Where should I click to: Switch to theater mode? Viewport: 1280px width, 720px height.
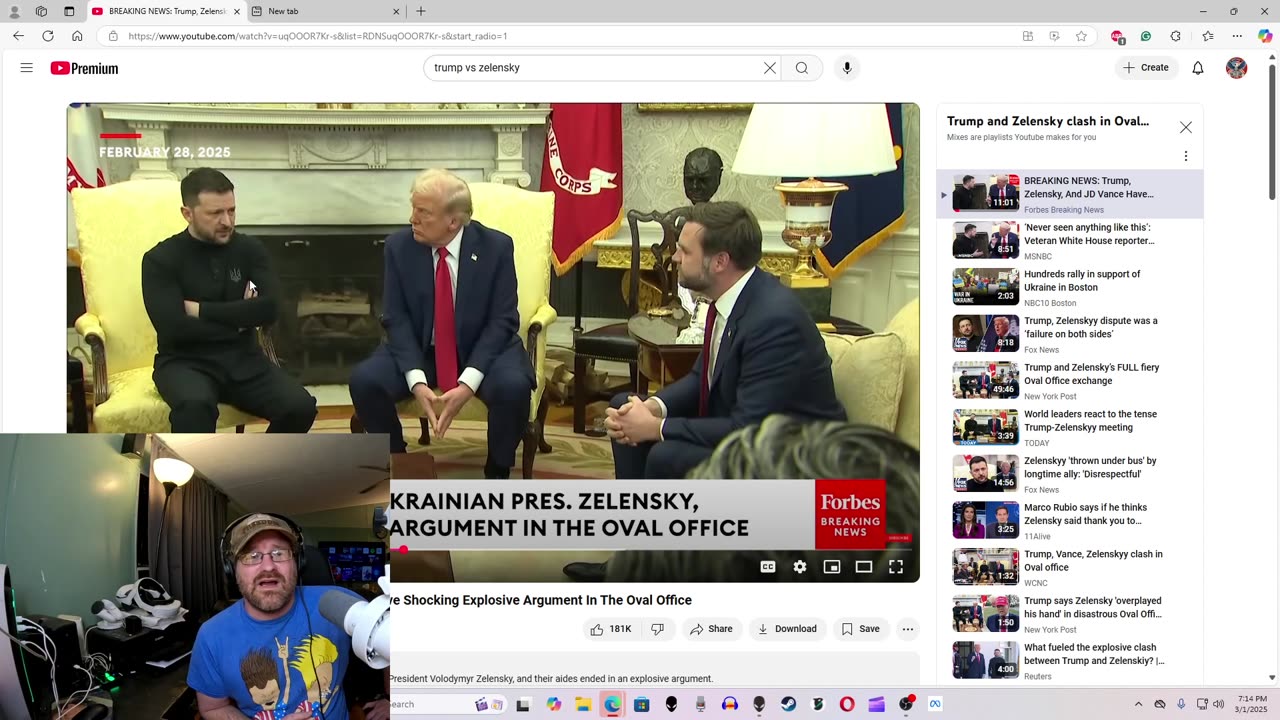click(864, 567)
